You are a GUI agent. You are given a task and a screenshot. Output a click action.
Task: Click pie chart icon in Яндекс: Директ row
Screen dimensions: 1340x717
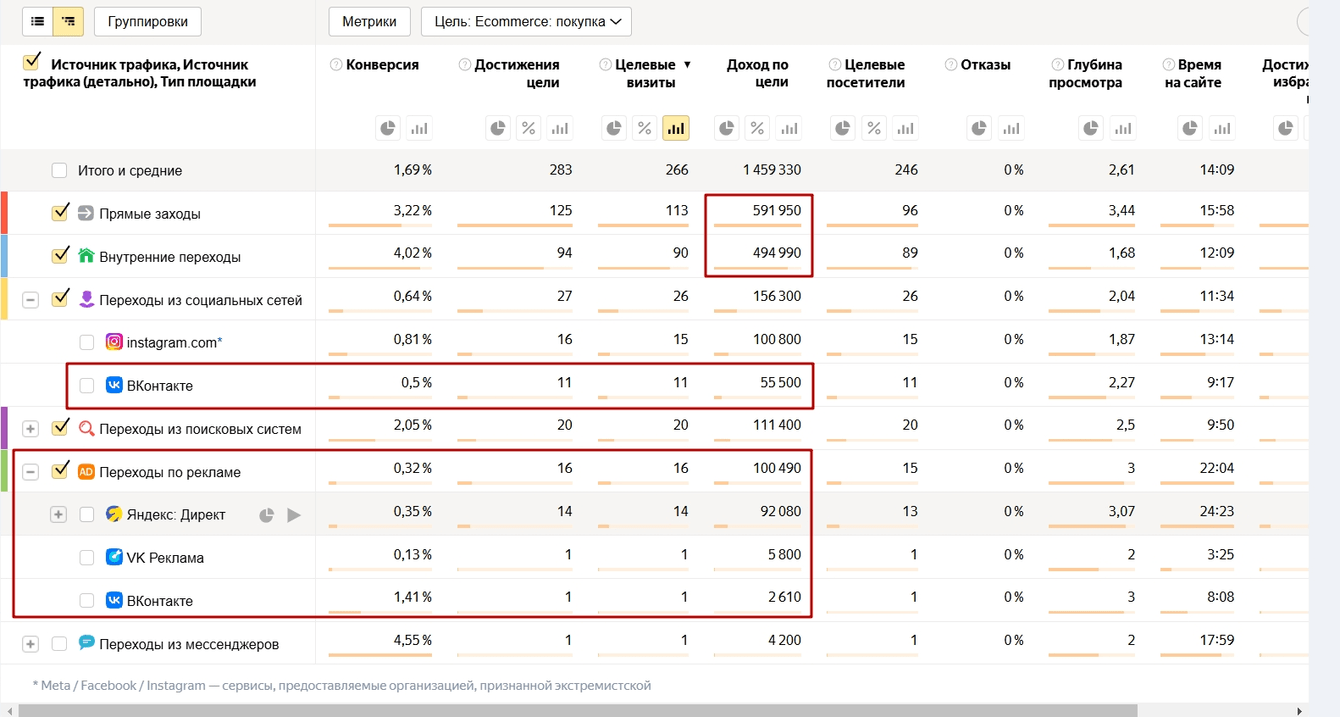coord(266,515)
